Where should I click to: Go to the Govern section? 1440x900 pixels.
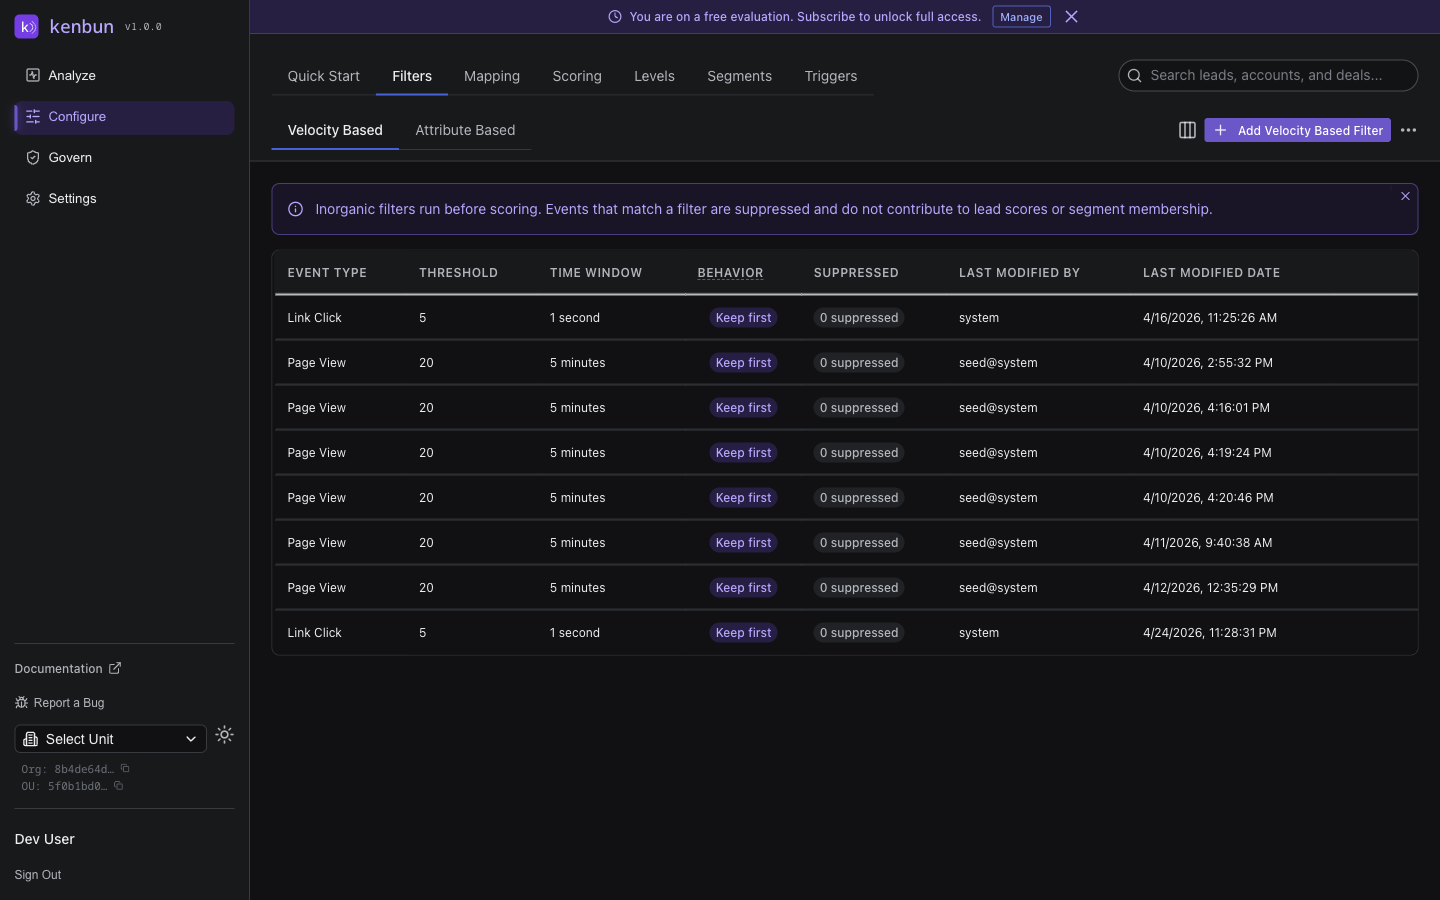point(124,158)
